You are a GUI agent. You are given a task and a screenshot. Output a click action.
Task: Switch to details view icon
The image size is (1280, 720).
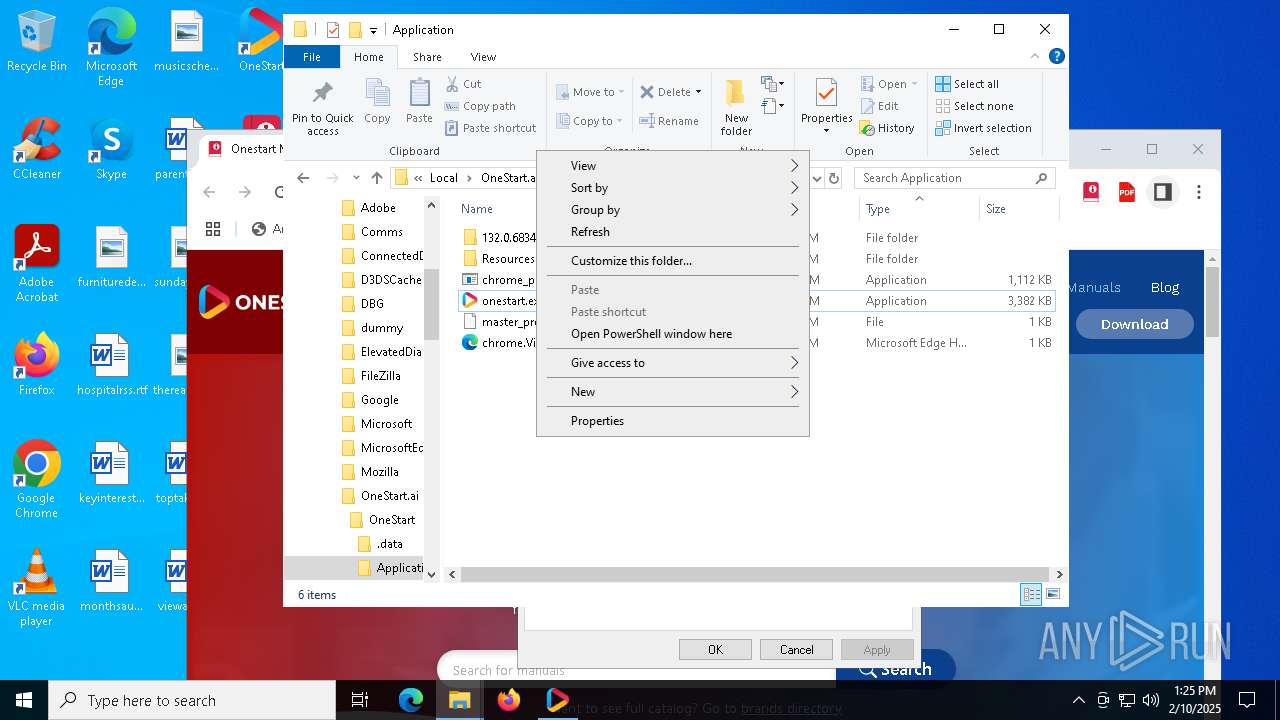[x=1031, y=595]
